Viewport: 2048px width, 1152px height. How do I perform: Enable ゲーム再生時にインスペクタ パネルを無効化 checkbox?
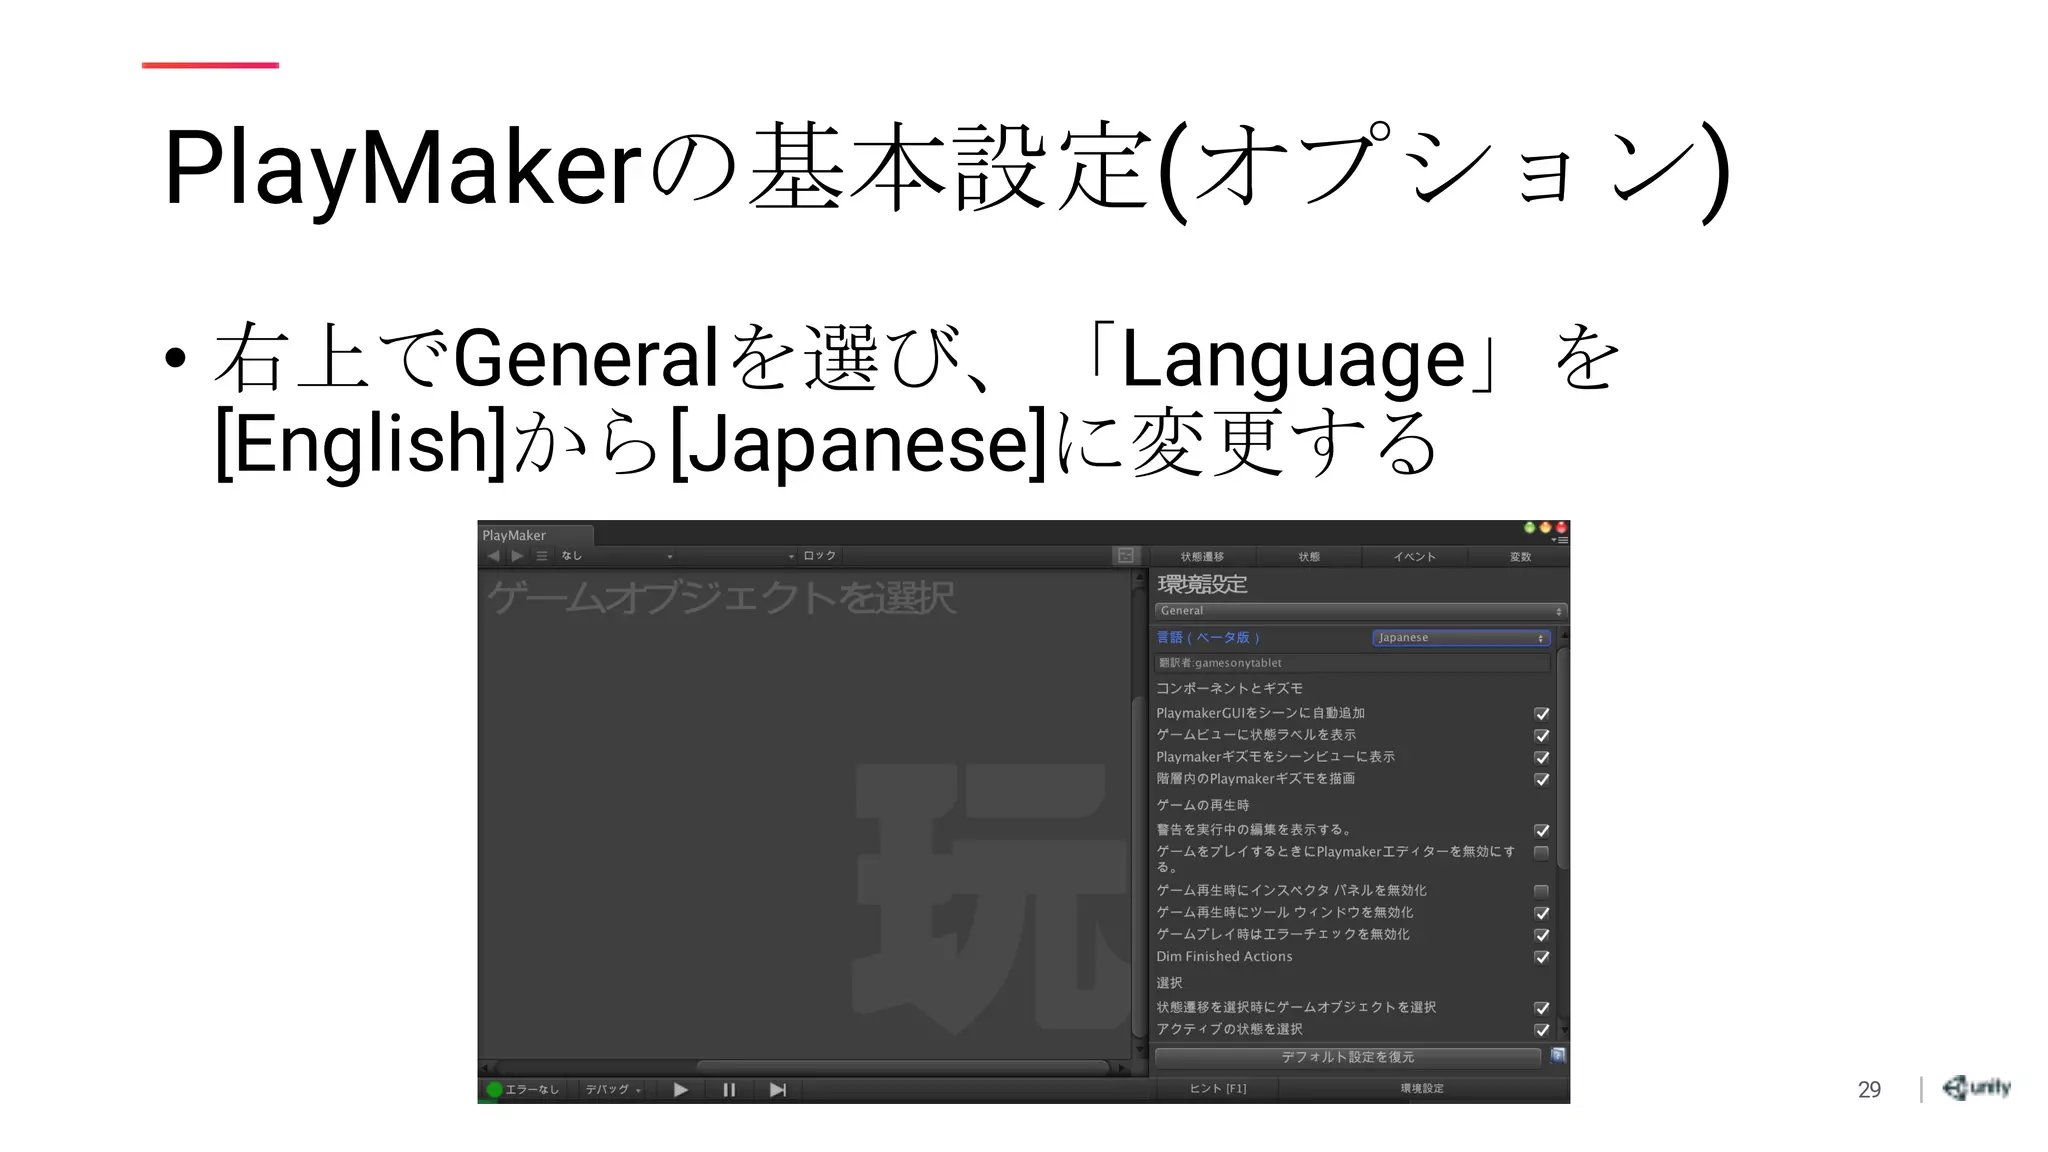[x=1541, y=891]
